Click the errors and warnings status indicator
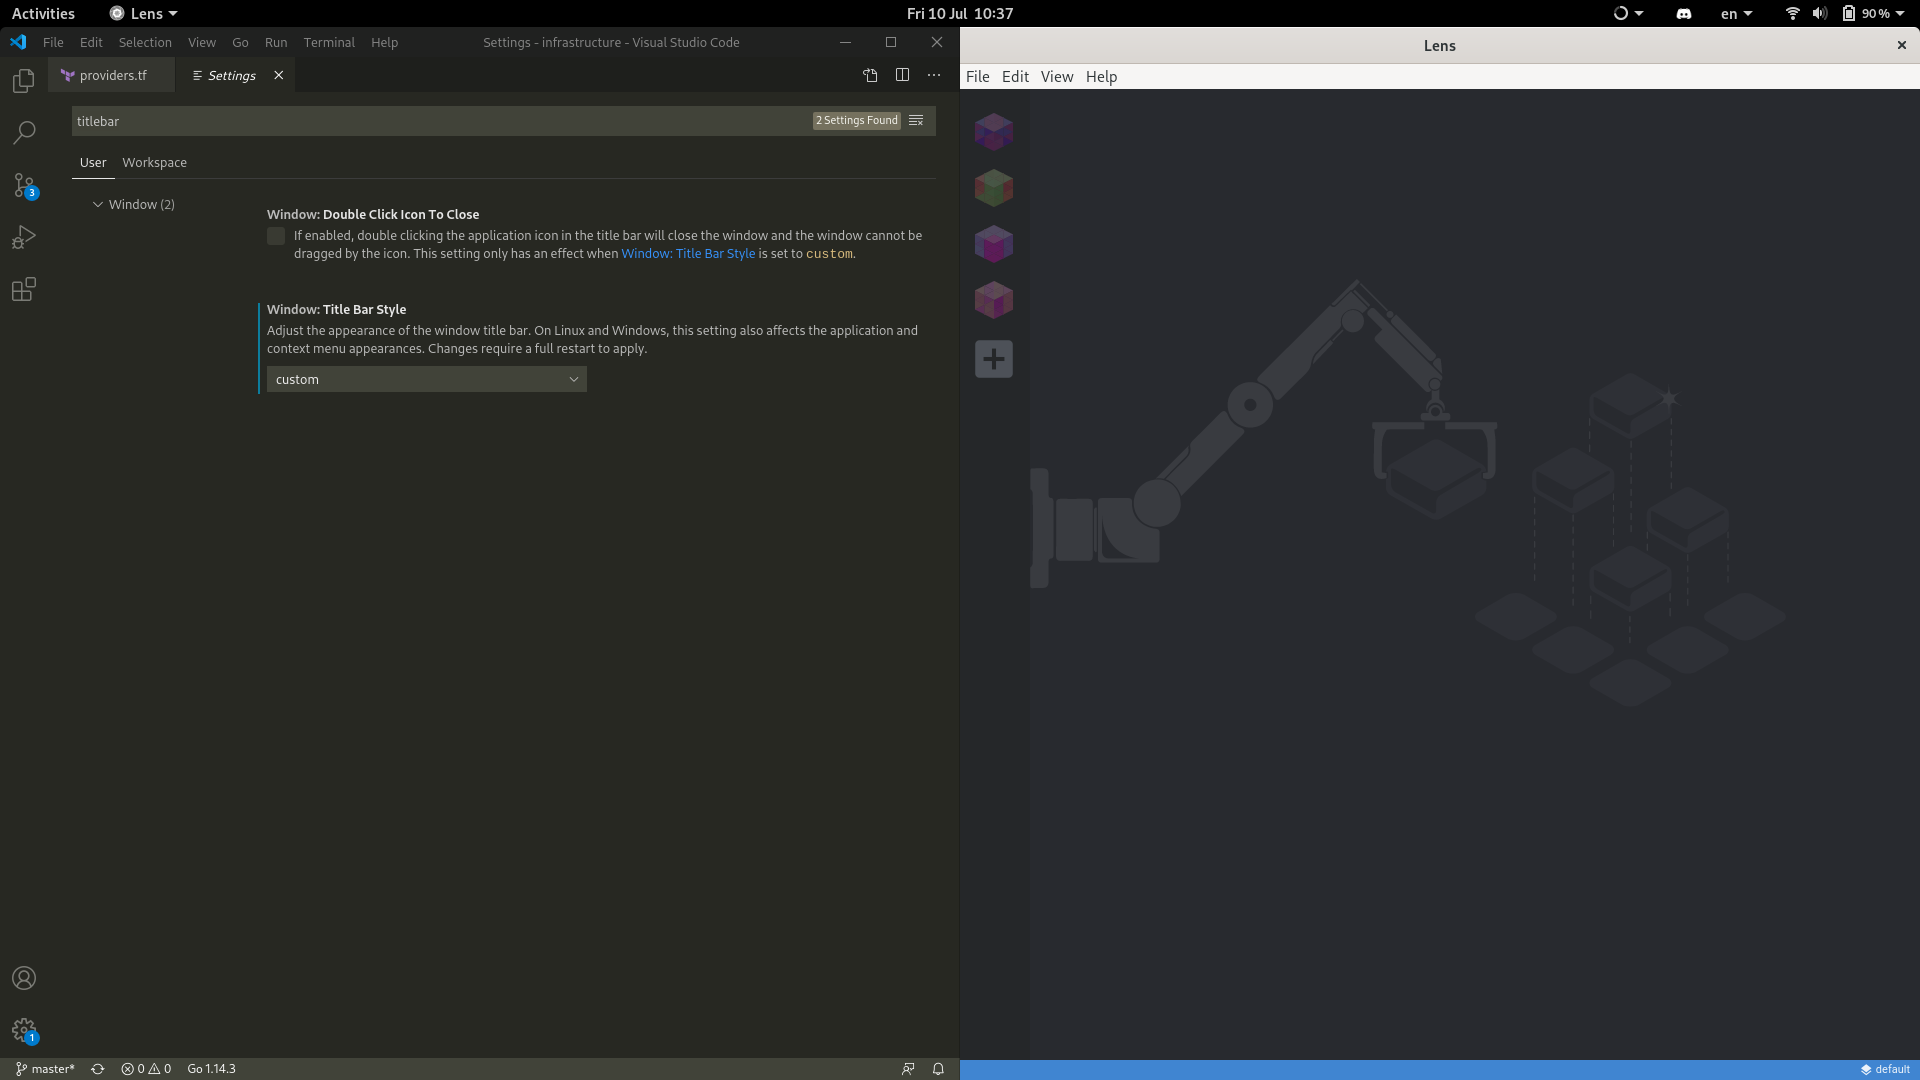1920x1080 pixels. pyautogui.click(x=146, y=1068)
